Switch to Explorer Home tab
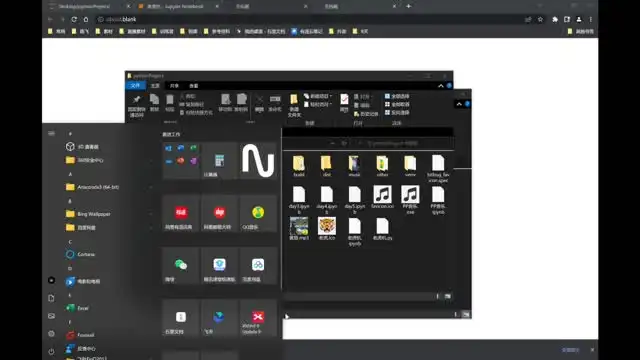The height and width of the screenshot is (360, 640). pos(155,86)
